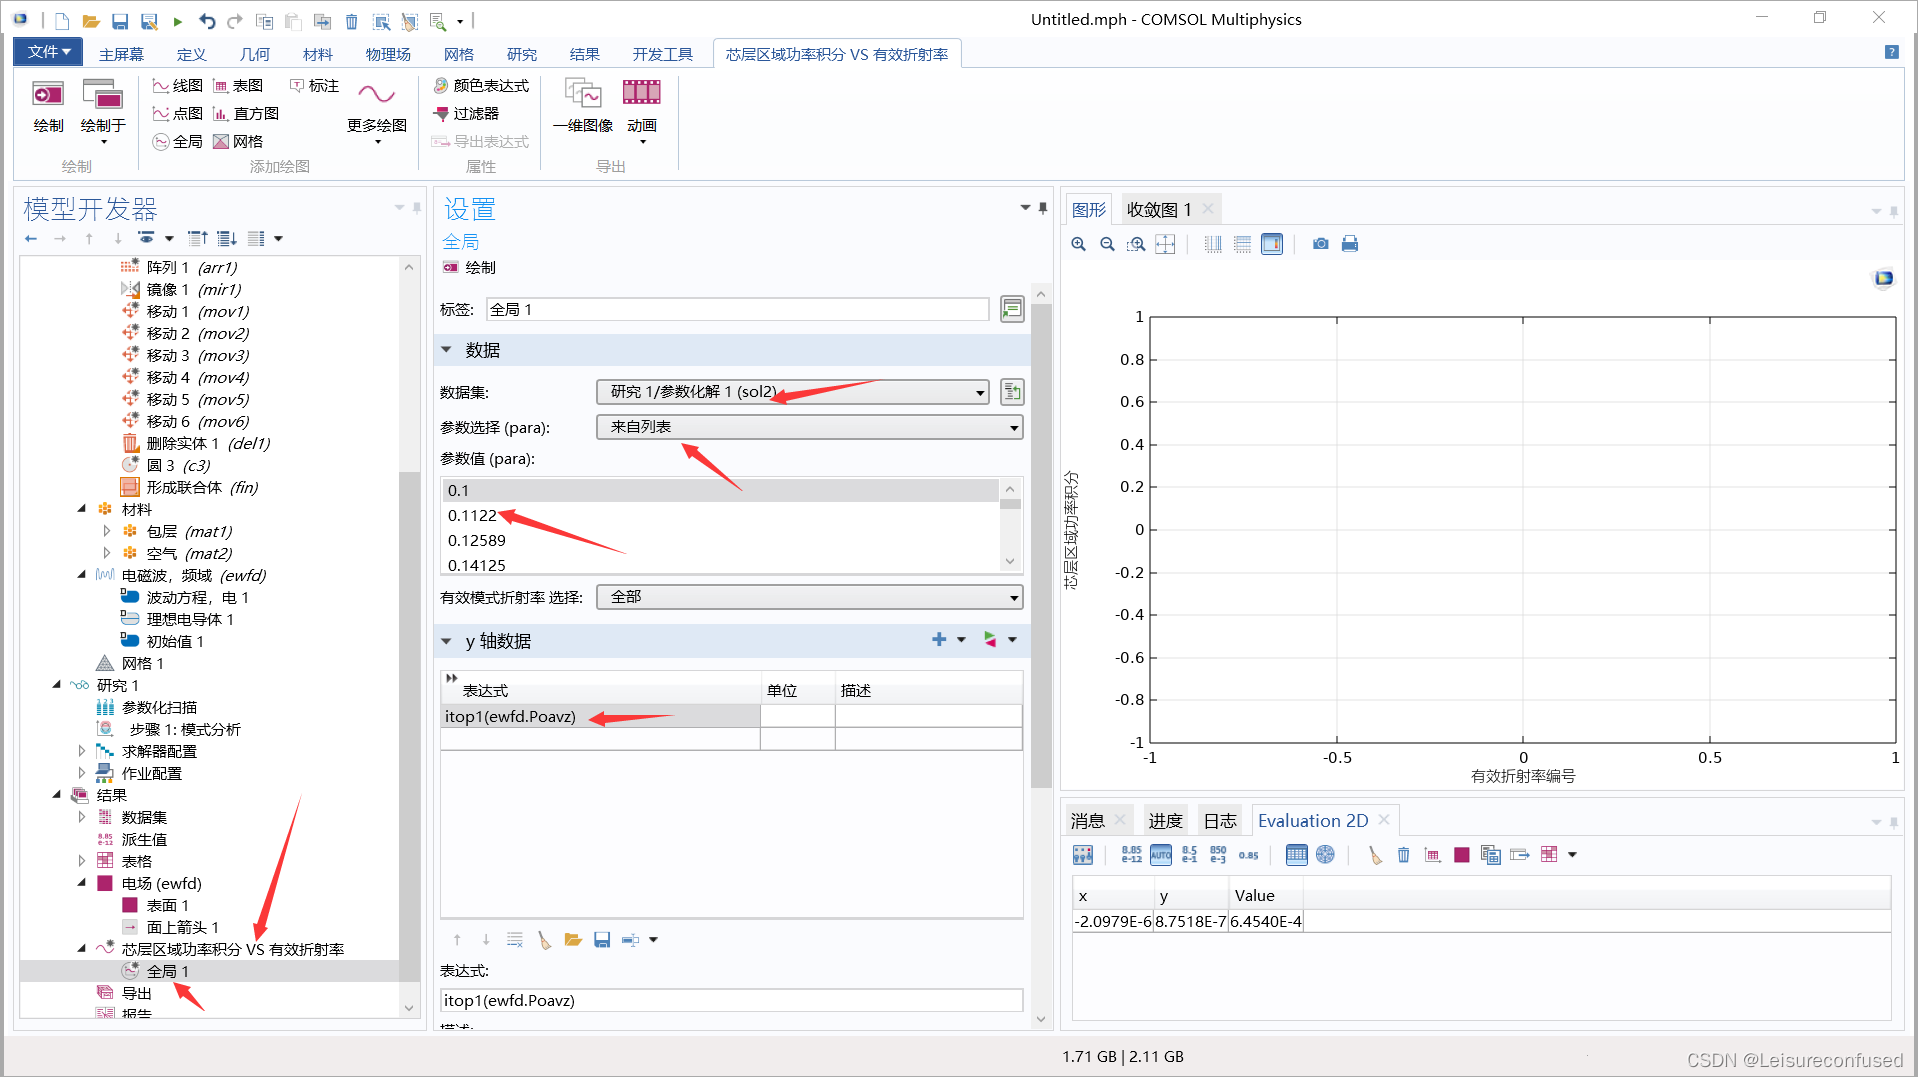Viewport: 1918px width, 1077px height.
Task: Collapse the y 轴数据 section
Action: [447, 641]
